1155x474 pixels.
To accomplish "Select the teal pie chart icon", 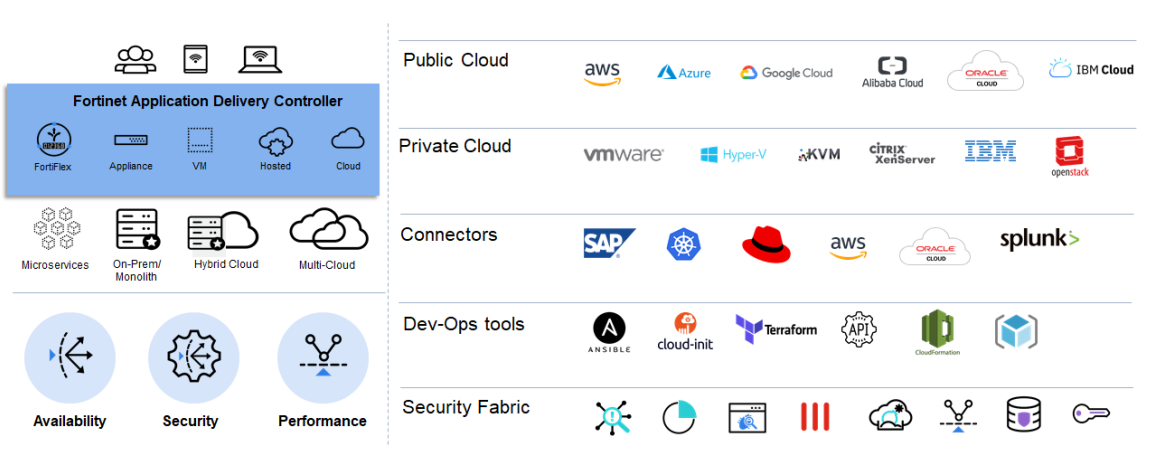I will pyautogui.click(x=679, y=417).
